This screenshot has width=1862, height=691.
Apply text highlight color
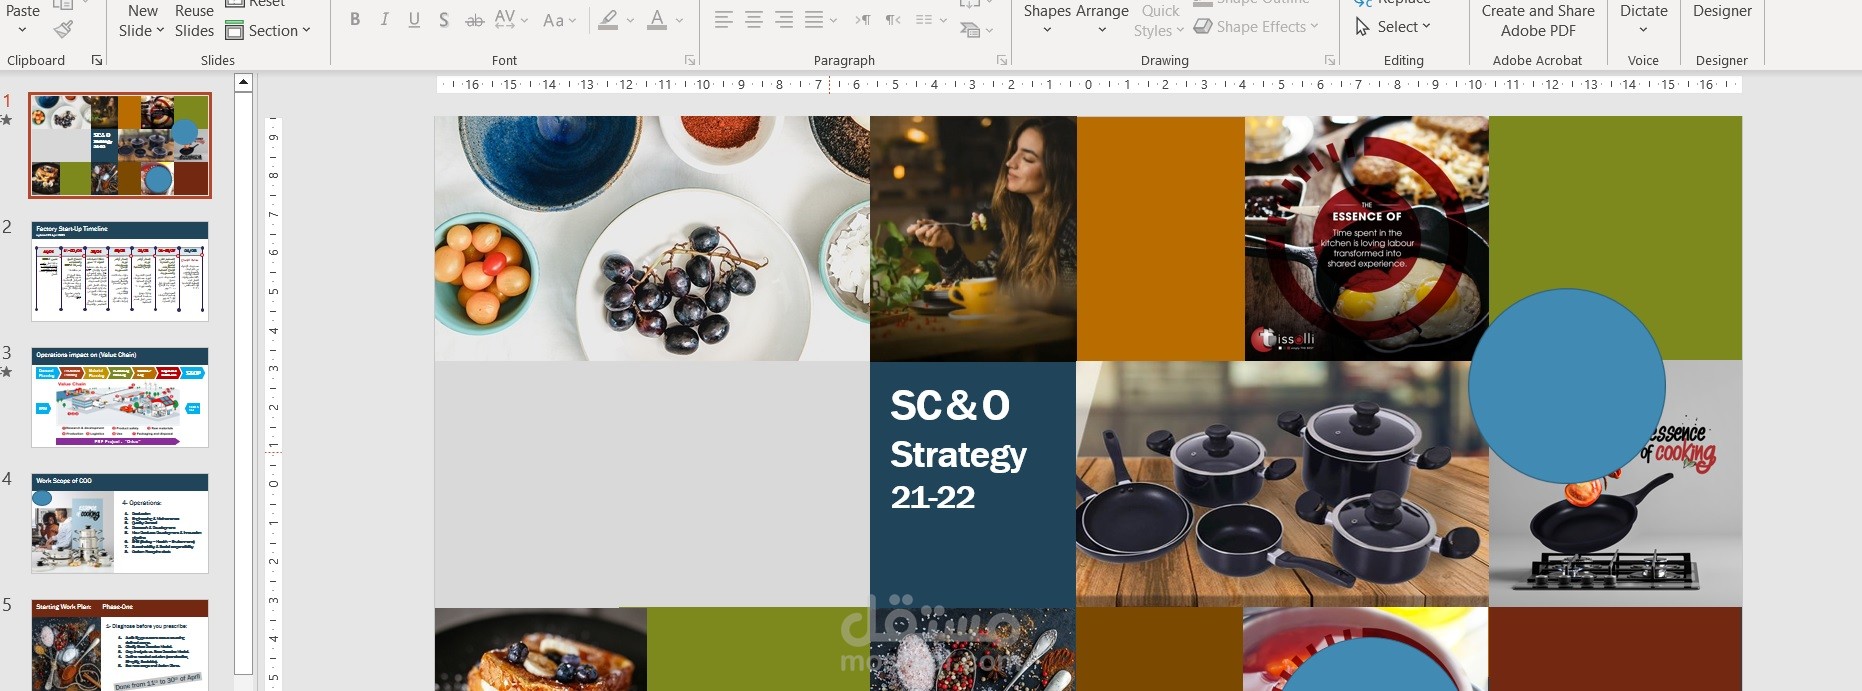click(608, 19)
